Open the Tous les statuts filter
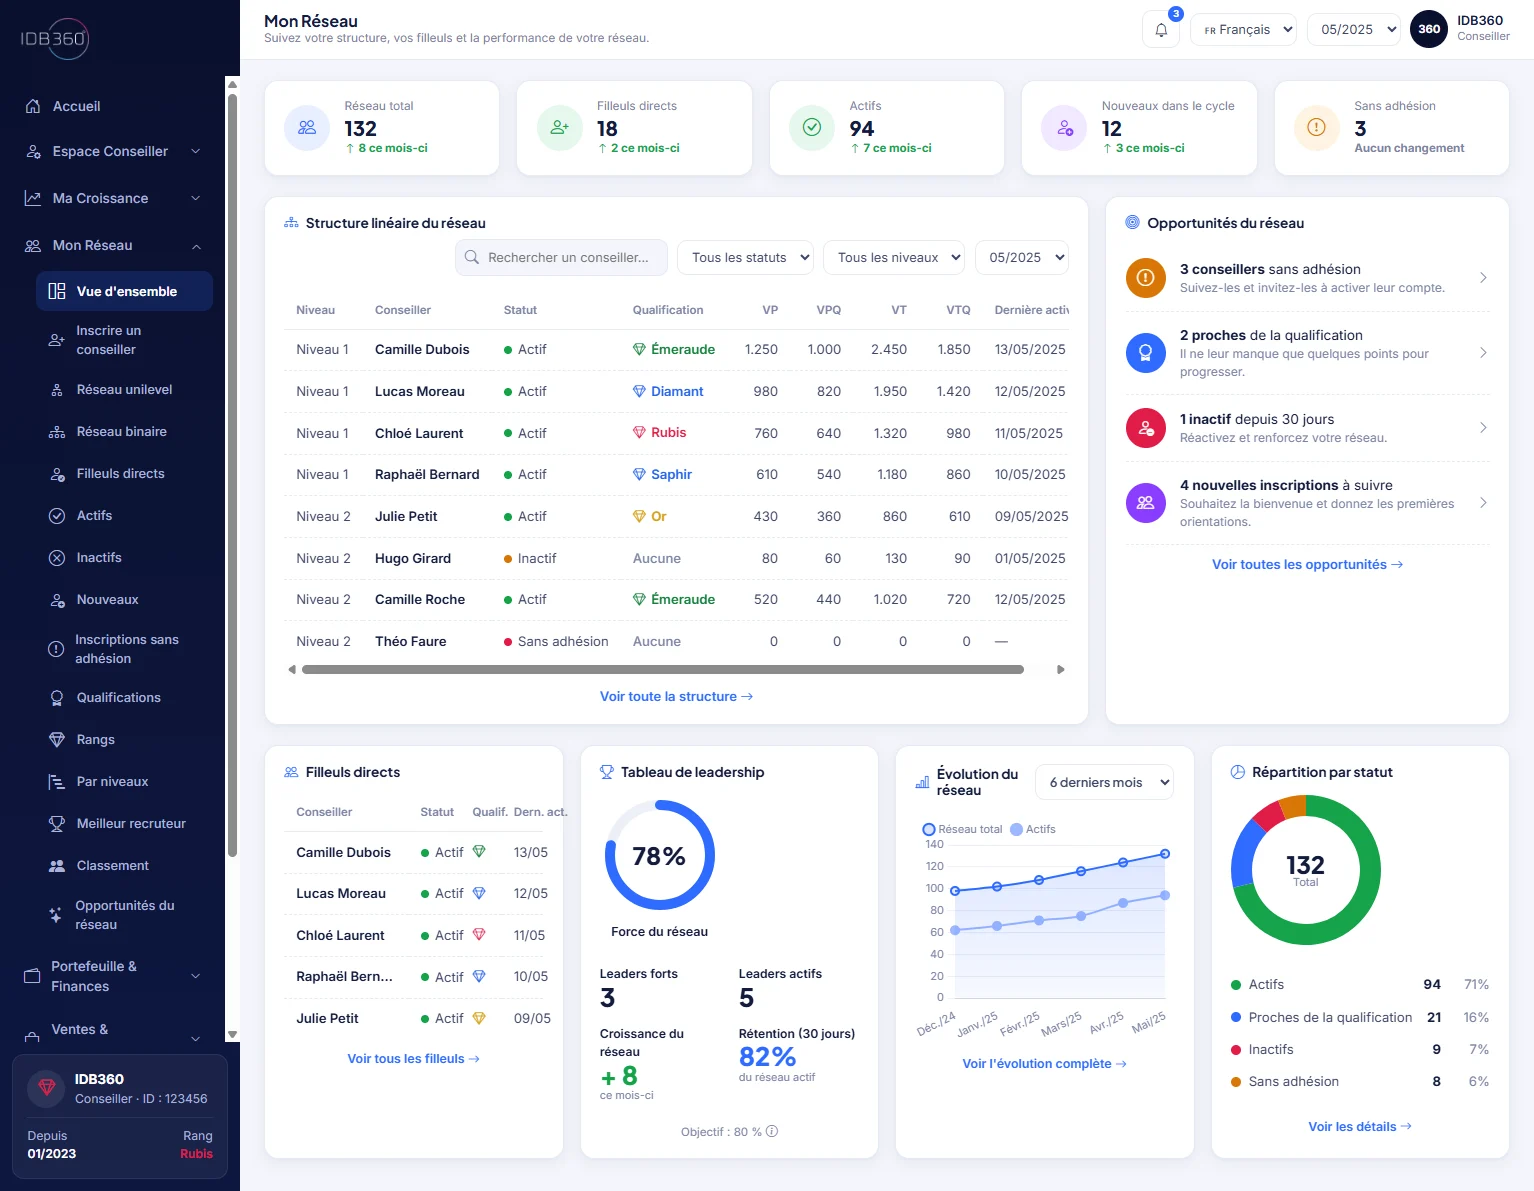1534x1191 pixels. click(746, 257)
